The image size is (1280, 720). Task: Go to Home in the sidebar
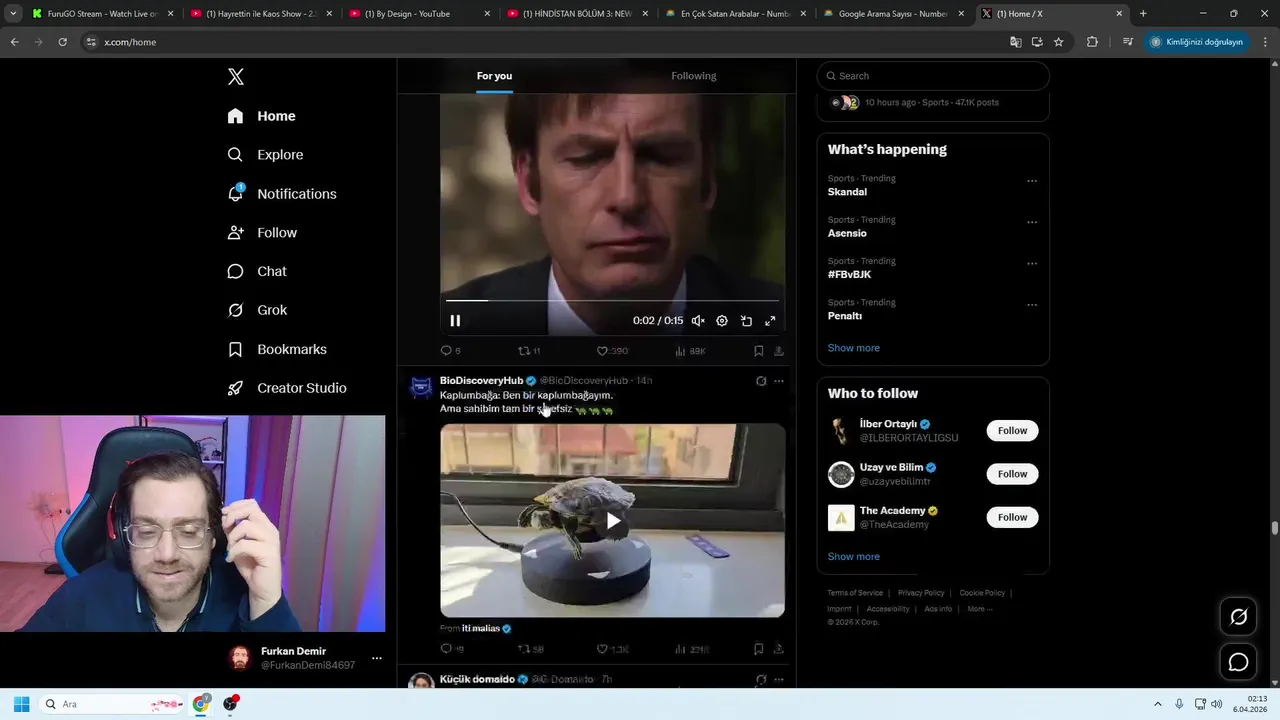262,116
